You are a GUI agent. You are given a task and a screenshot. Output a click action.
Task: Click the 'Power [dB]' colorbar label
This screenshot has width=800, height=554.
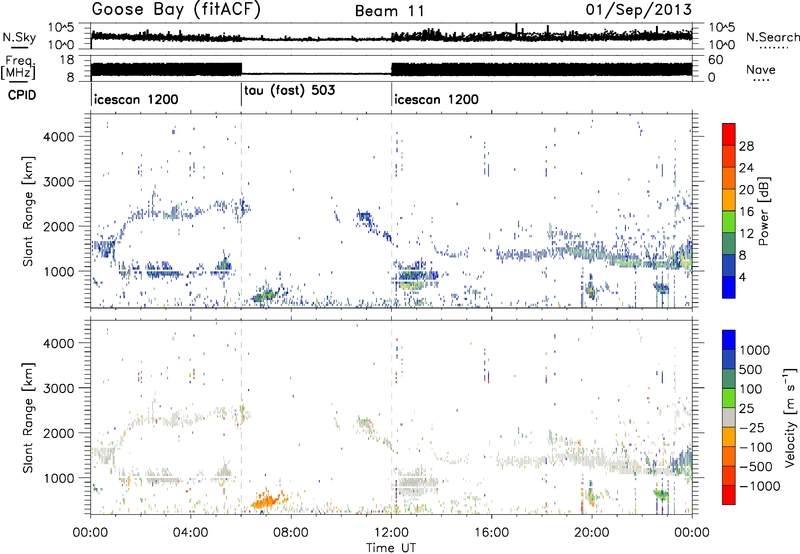(763, 211)
